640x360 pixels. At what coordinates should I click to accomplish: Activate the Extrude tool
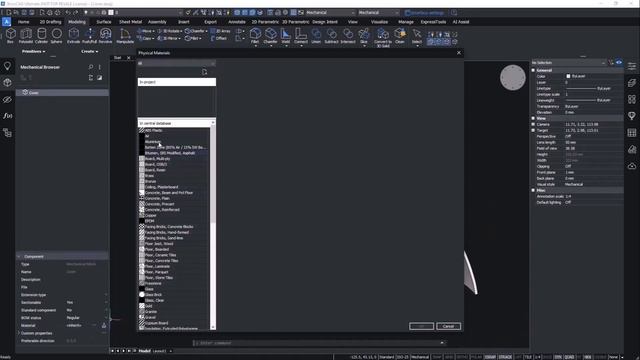[x=73, y=36]
